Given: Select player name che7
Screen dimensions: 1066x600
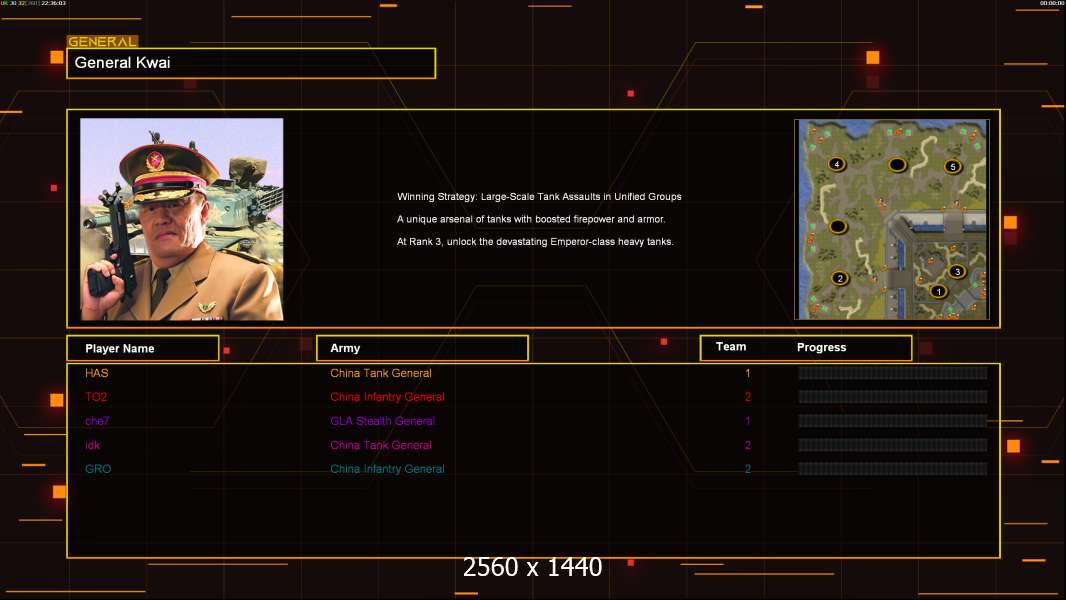Looking at the screenshot, I should point(97,421).
